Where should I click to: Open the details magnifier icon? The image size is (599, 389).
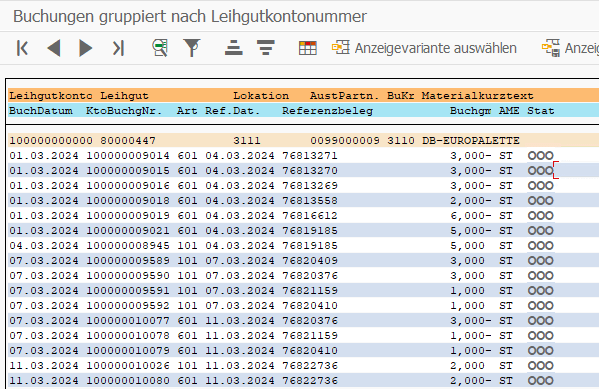[x=160, y=48]
